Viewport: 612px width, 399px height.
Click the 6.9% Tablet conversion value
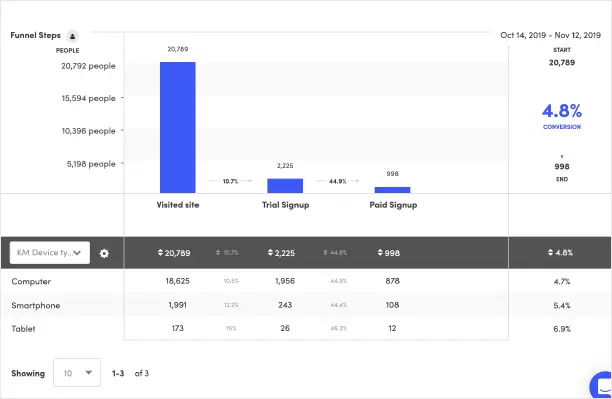pyautogui.click(x=562, y=329)
